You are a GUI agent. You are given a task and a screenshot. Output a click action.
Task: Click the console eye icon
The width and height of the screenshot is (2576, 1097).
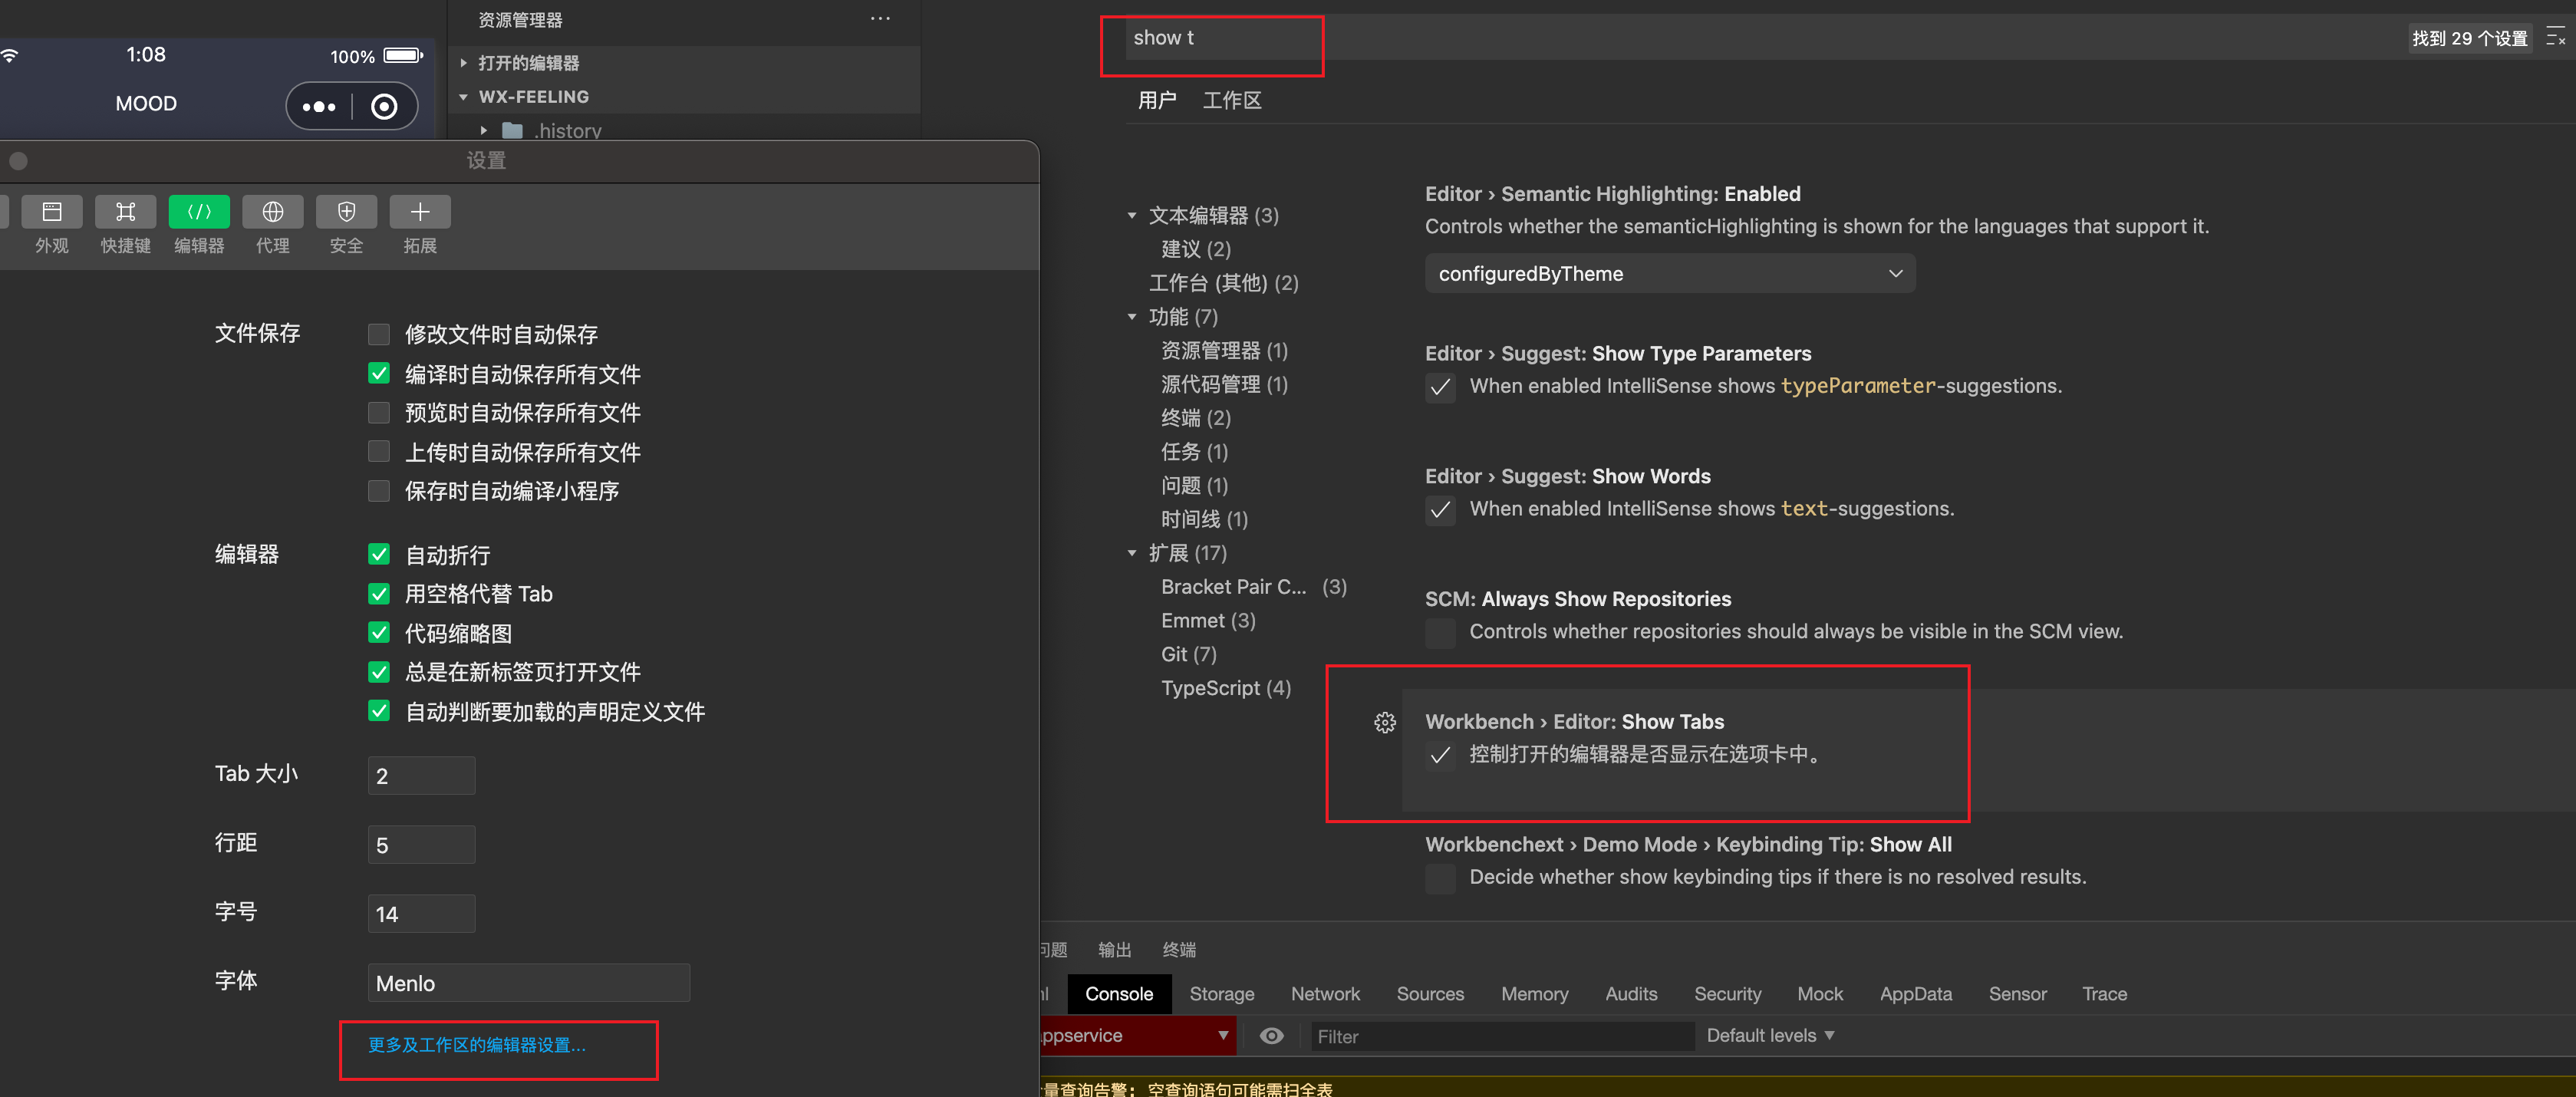[1271, 1036]
